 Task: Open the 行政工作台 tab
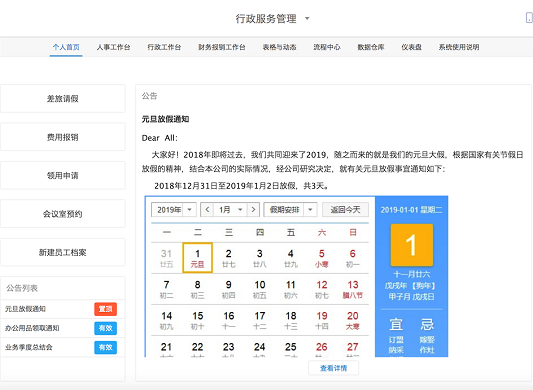pos(164,47)
